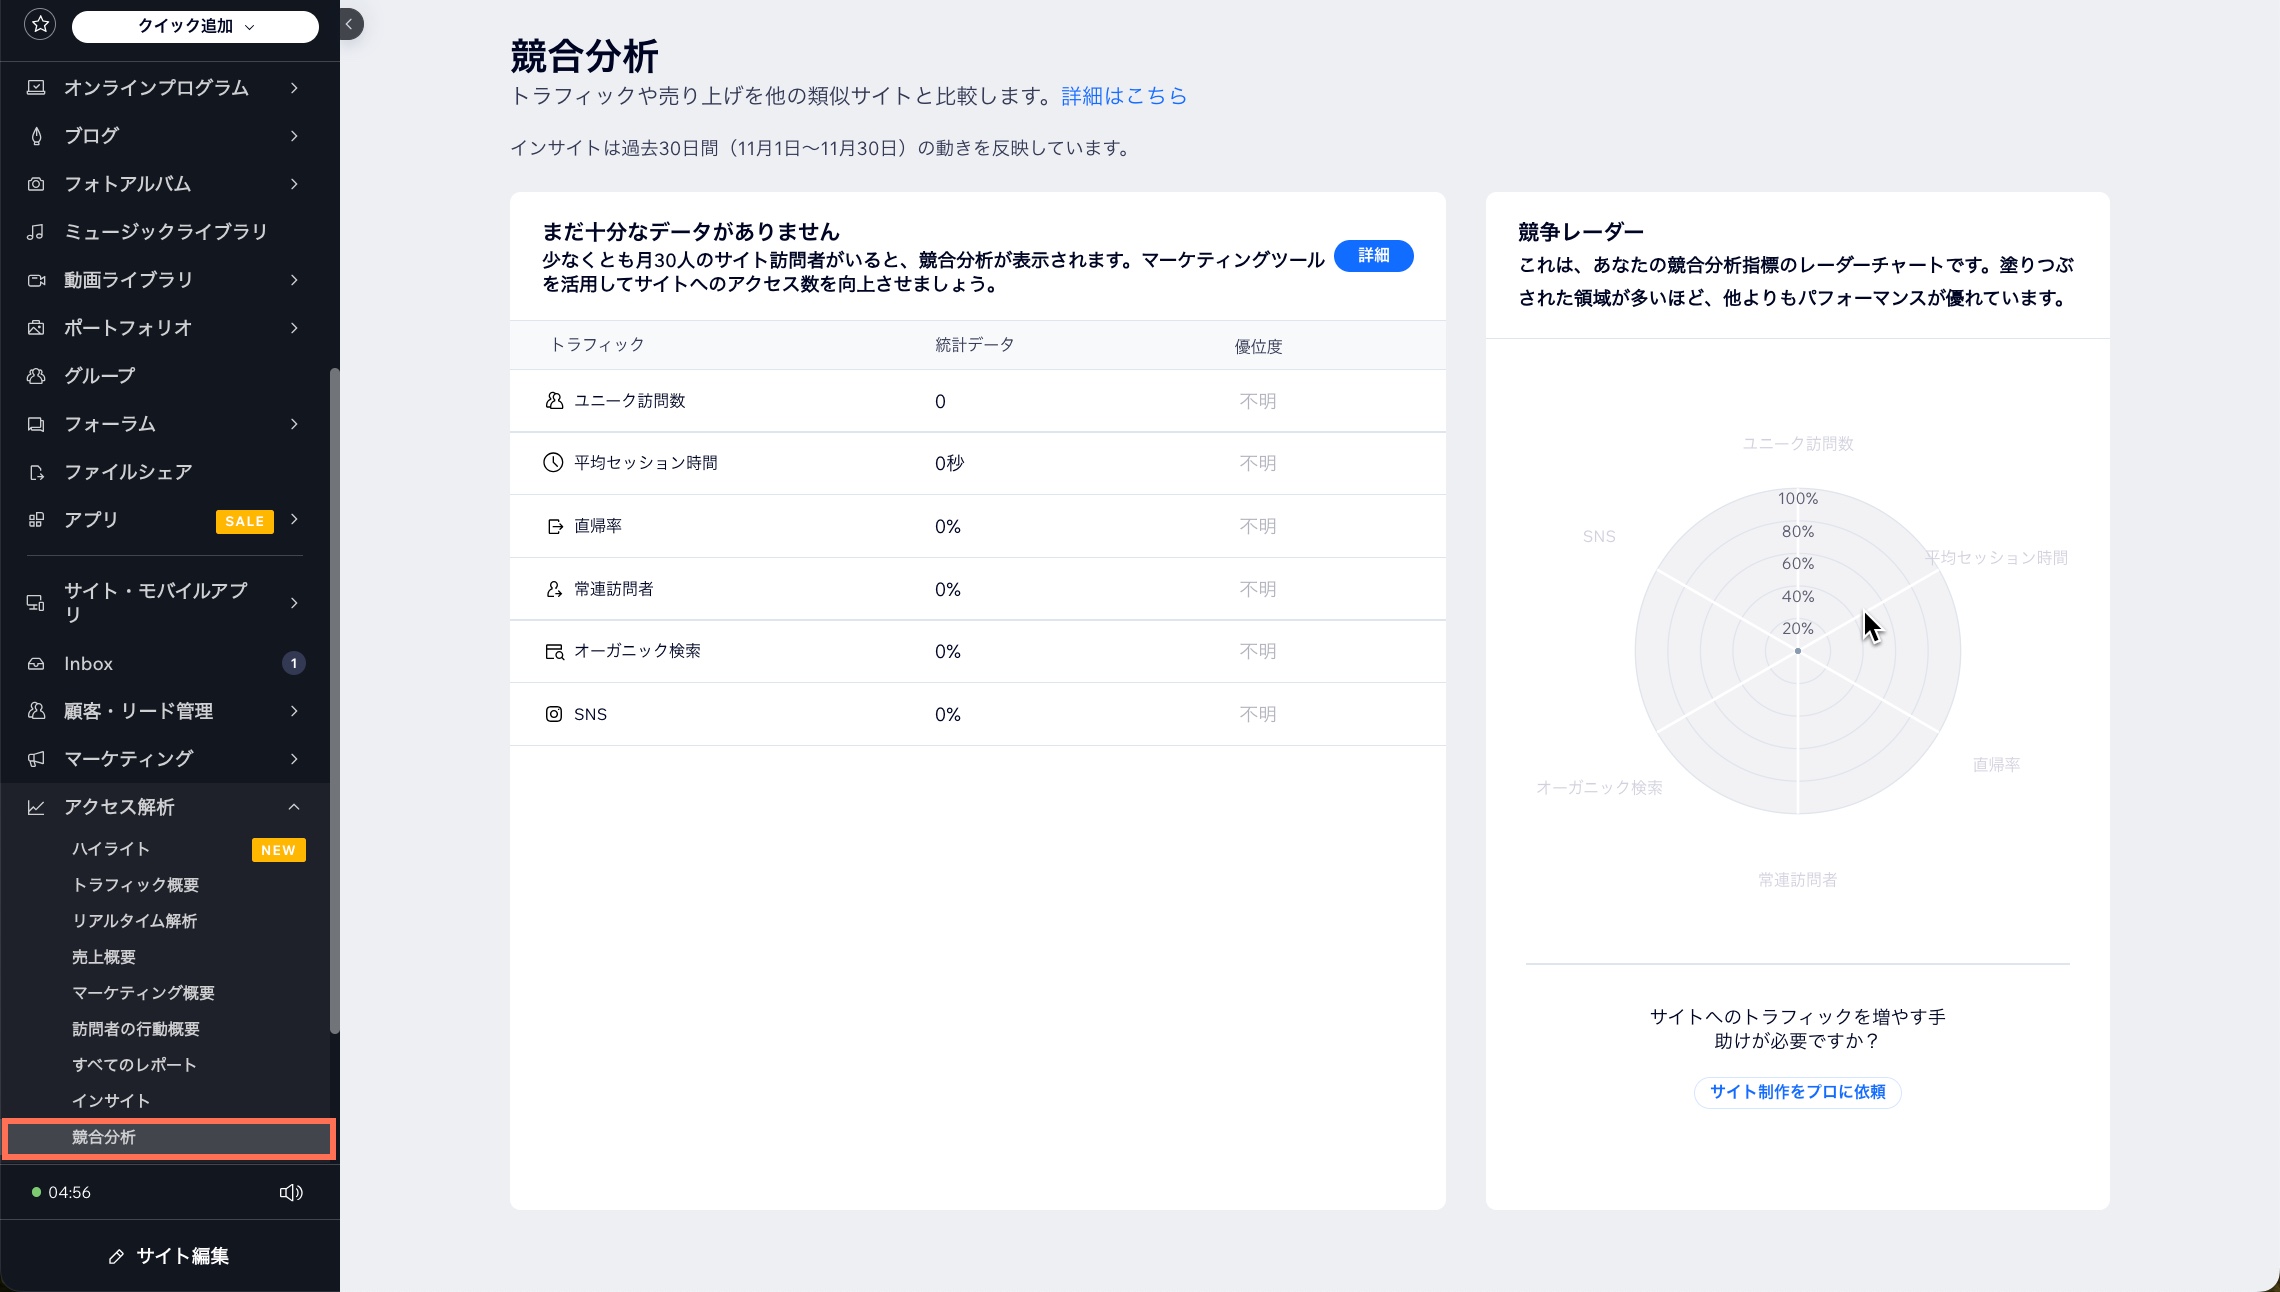Click the Analytics chart icon
The height and width of the screenshot is (1292, 2280).
pos(36,807)
